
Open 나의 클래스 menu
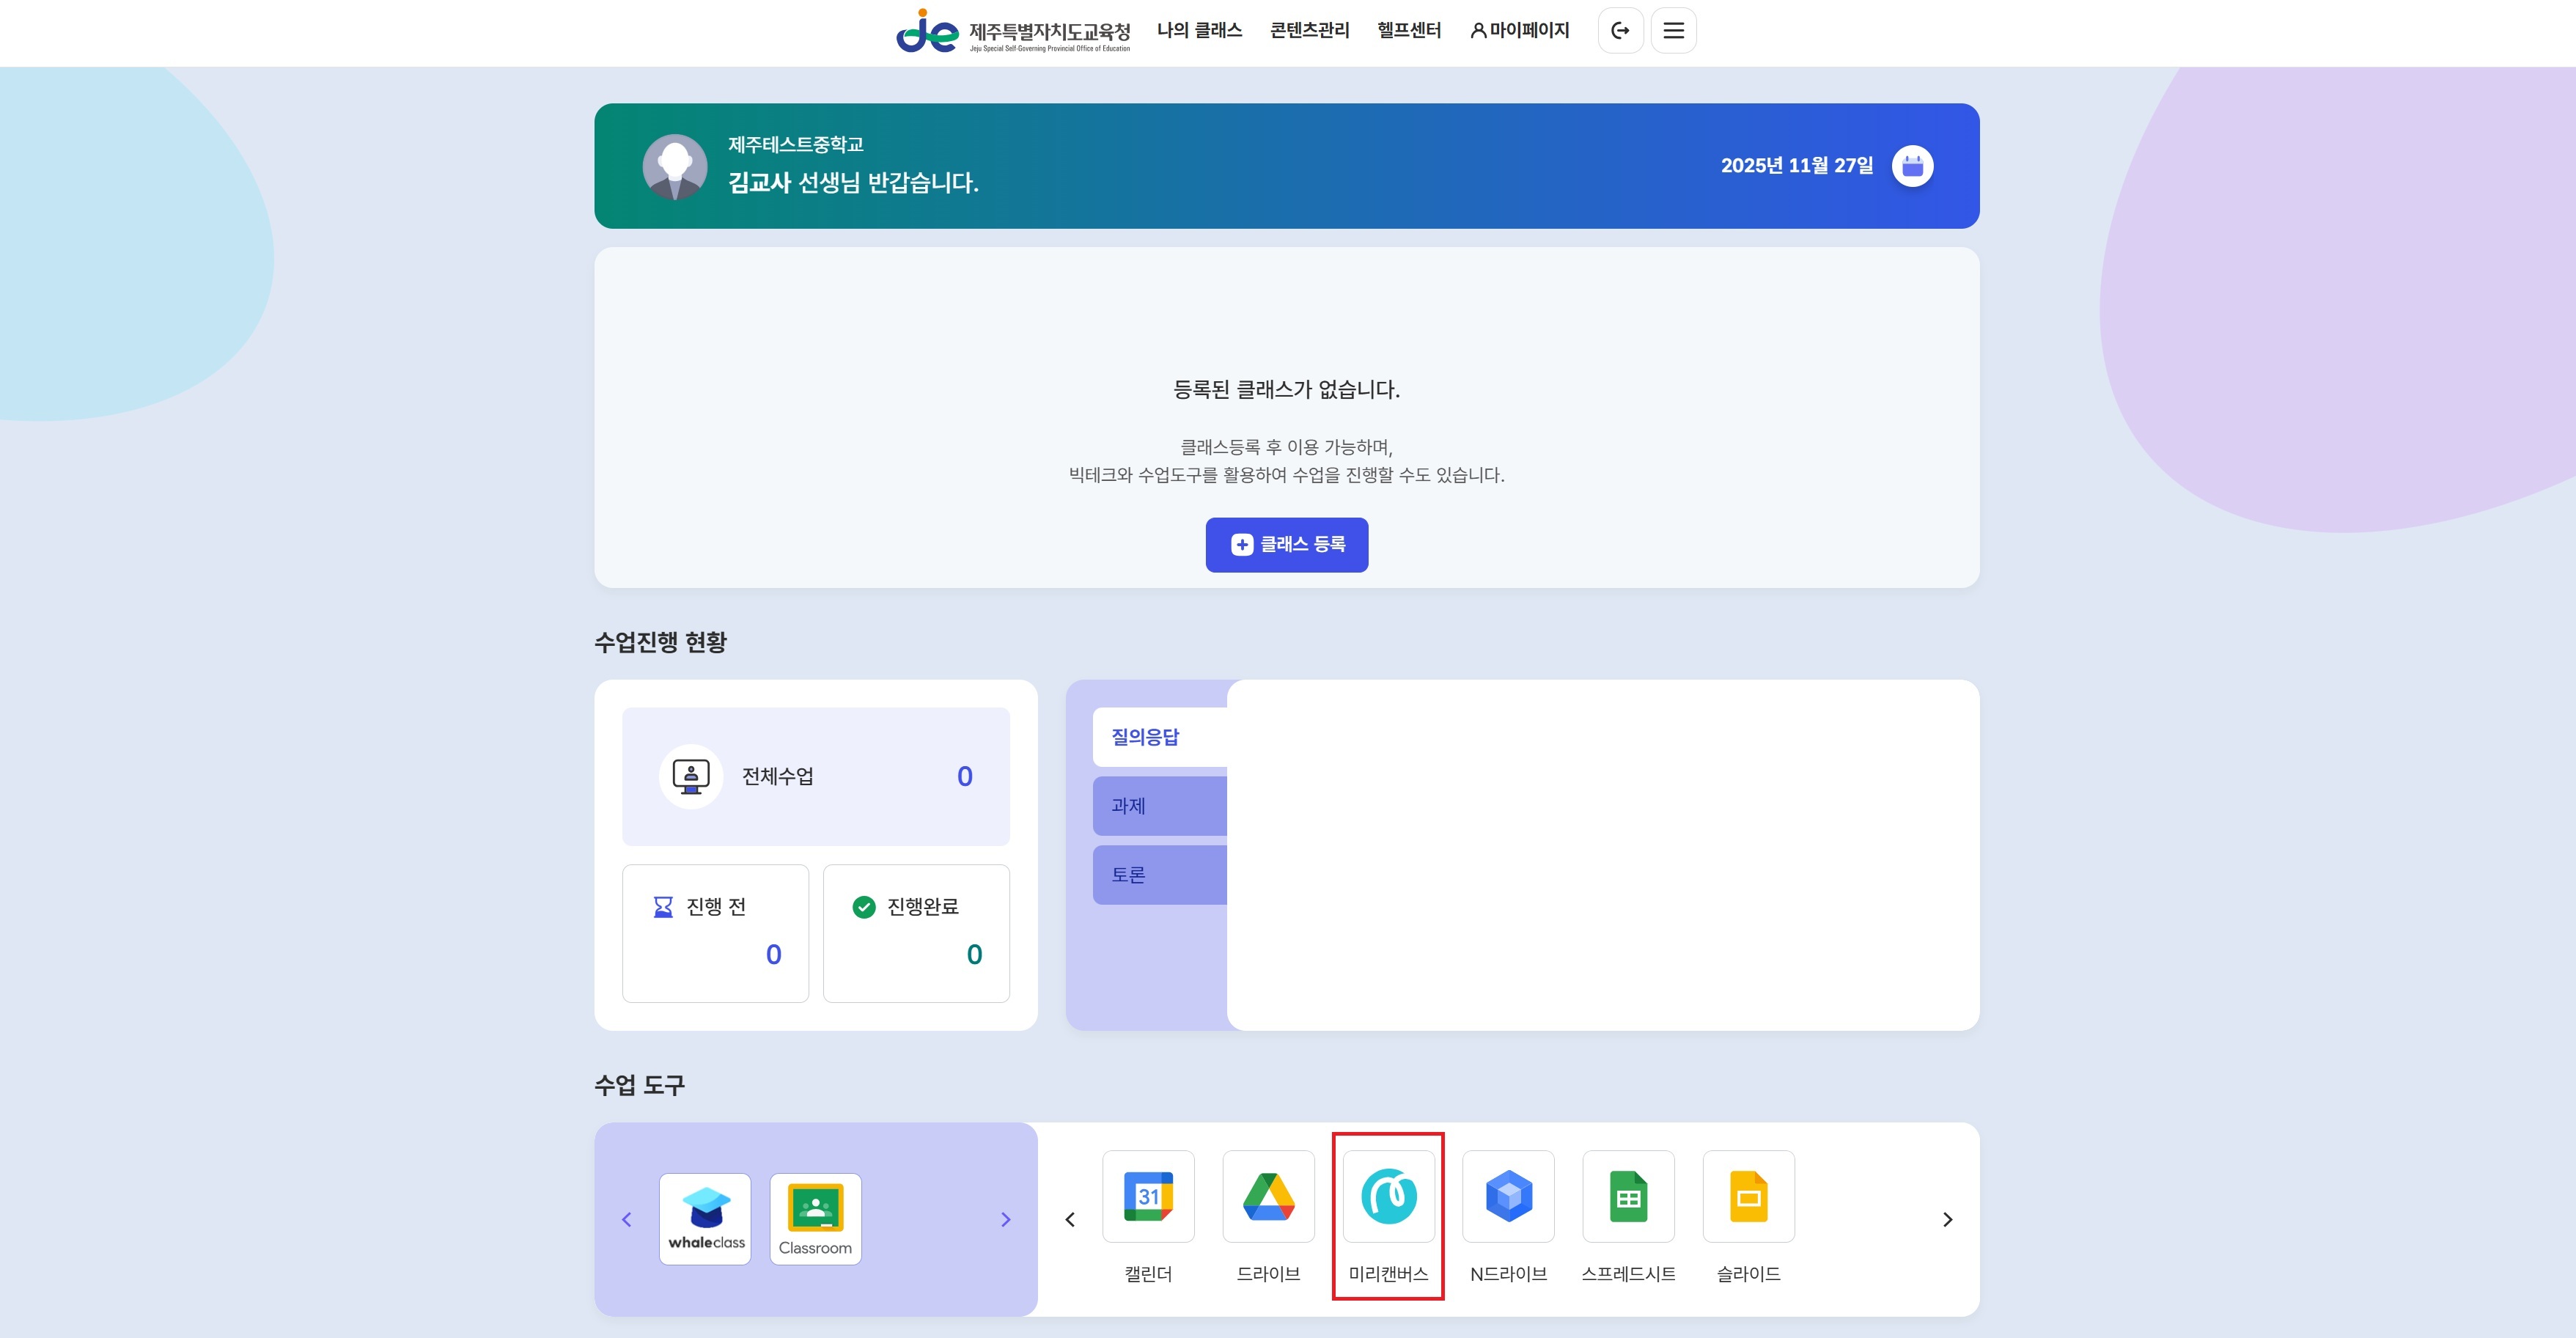coord(1199,30)
